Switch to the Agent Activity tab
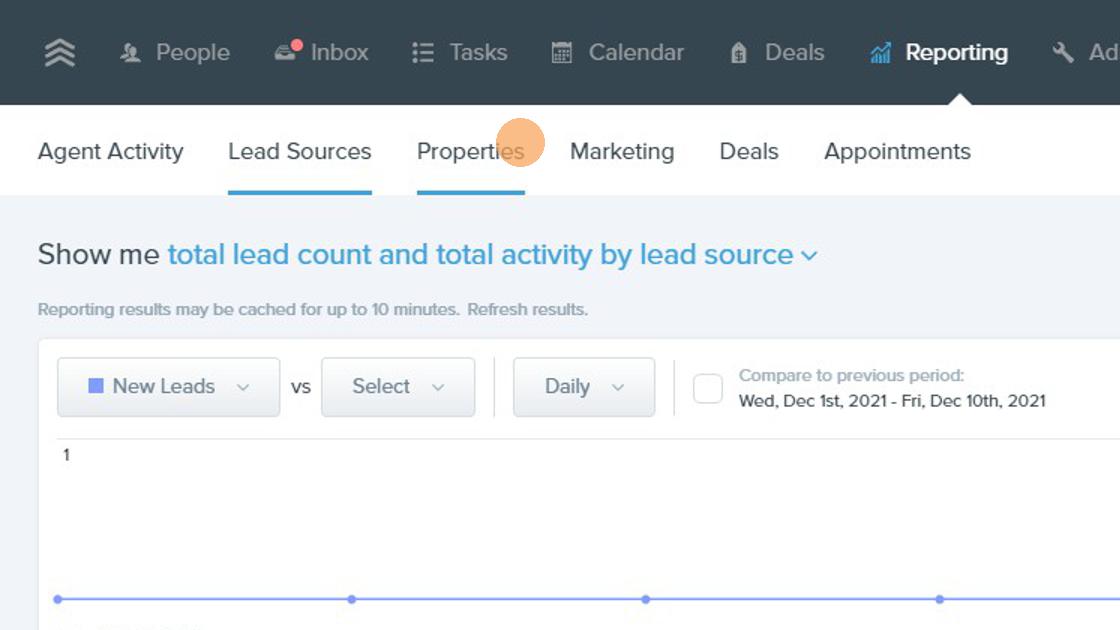1120x630 pixels. tap(111, 151)
